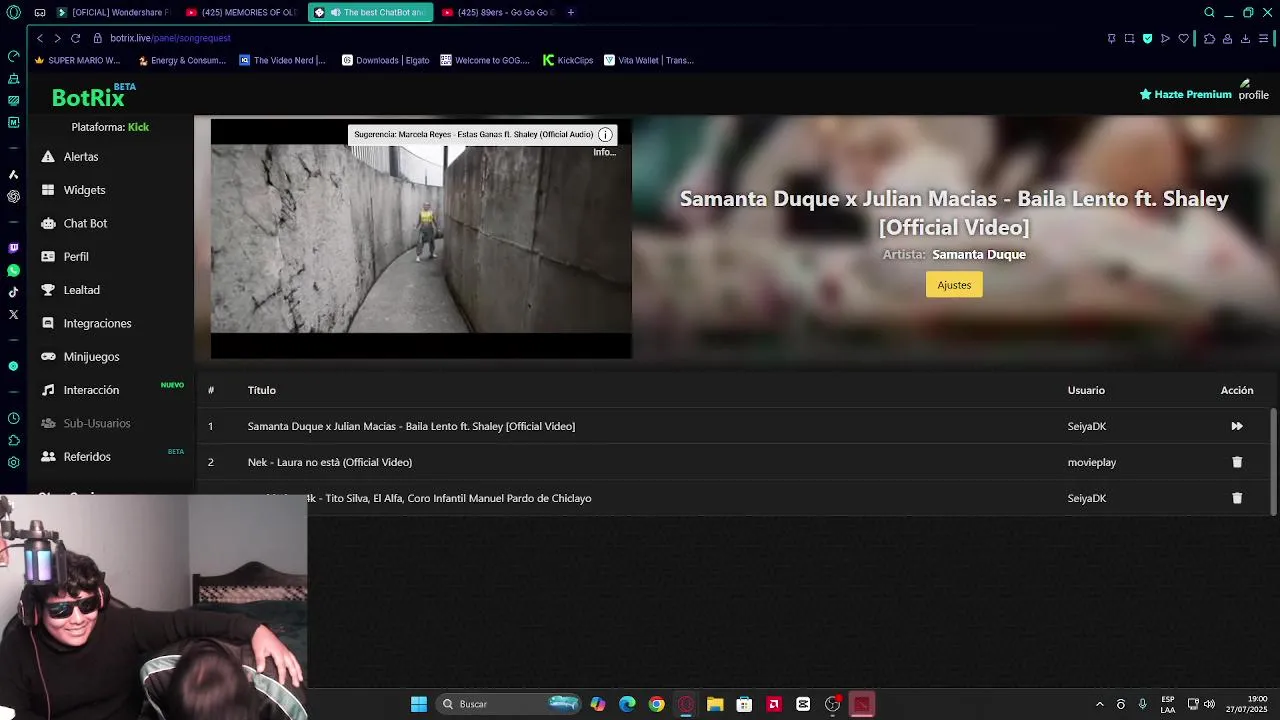Open the KickClips bookmark

click(568, 60)
